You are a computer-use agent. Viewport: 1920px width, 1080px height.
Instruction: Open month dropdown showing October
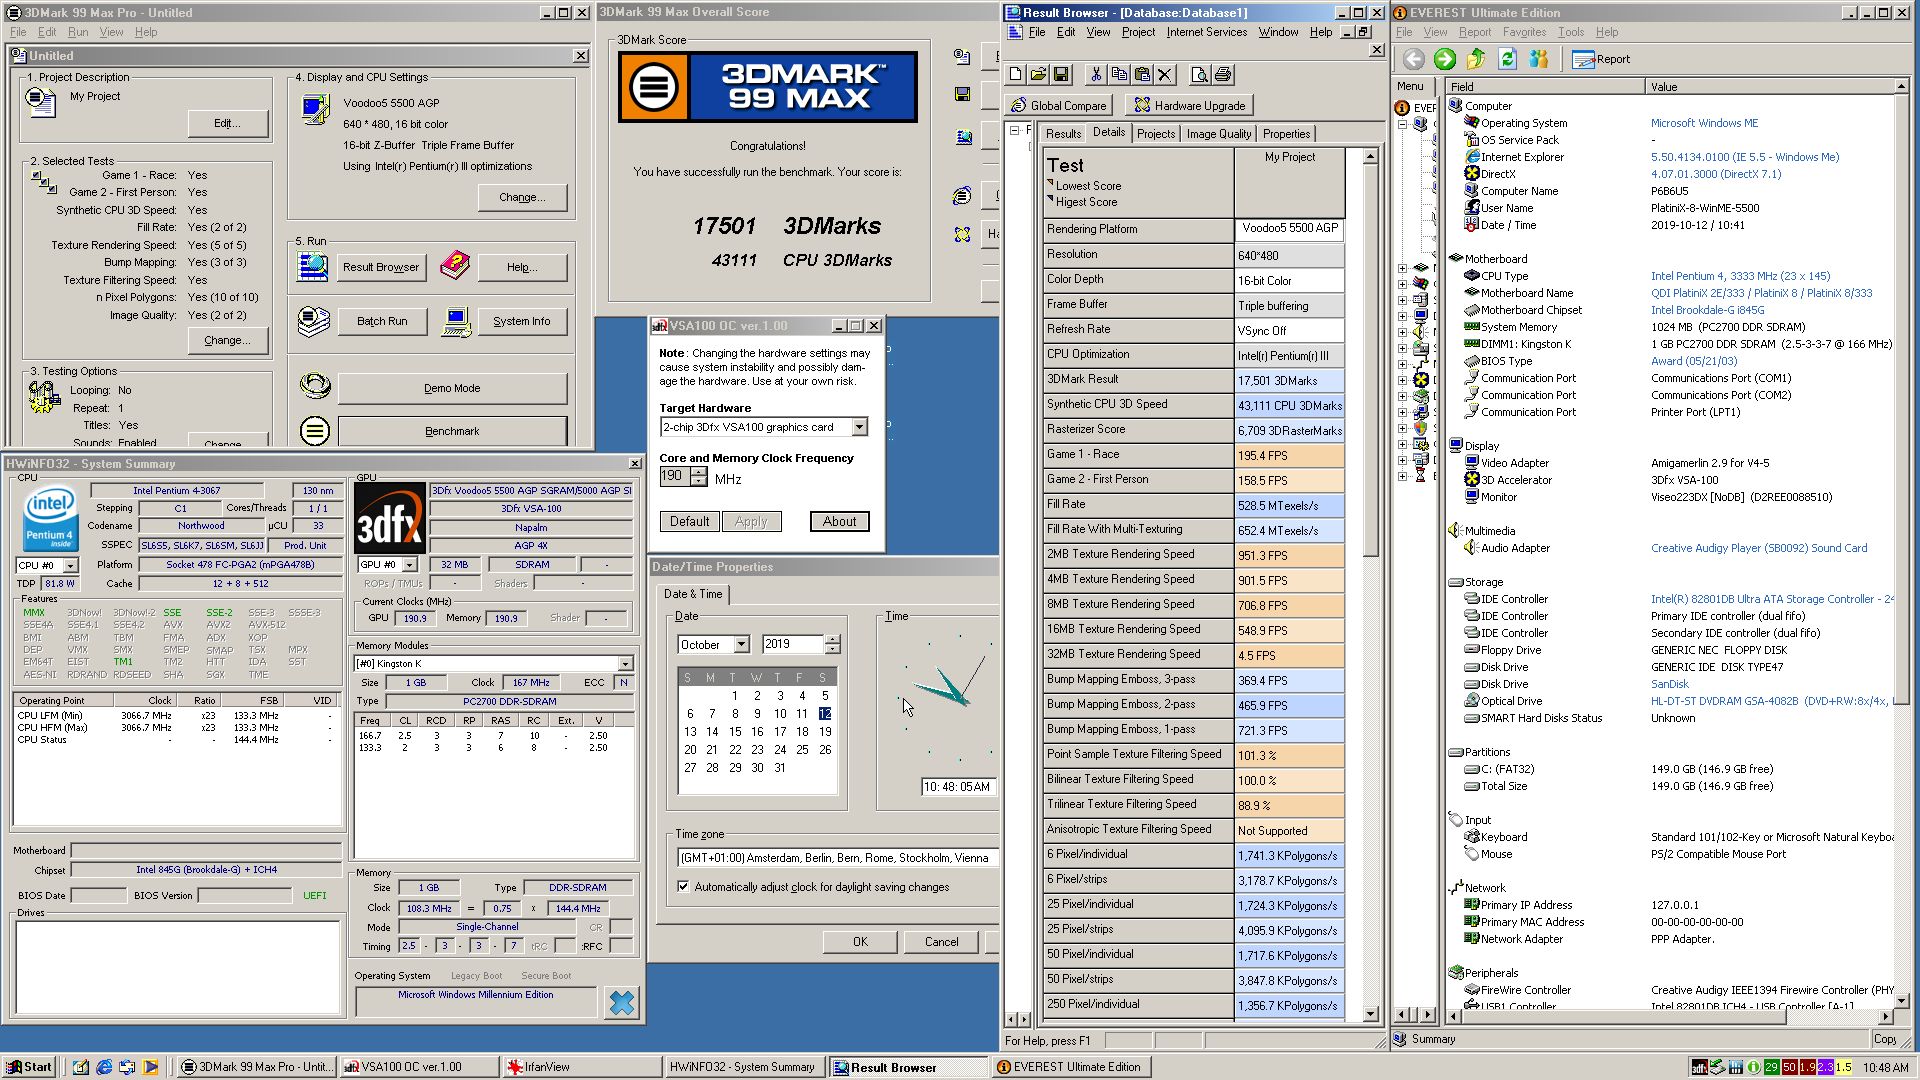point(741,644)
